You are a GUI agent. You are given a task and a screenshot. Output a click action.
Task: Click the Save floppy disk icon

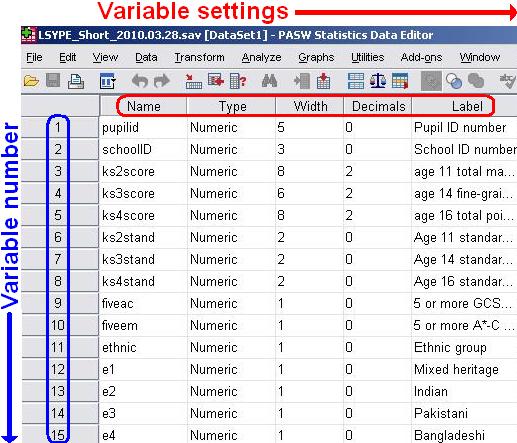point(53,81)
